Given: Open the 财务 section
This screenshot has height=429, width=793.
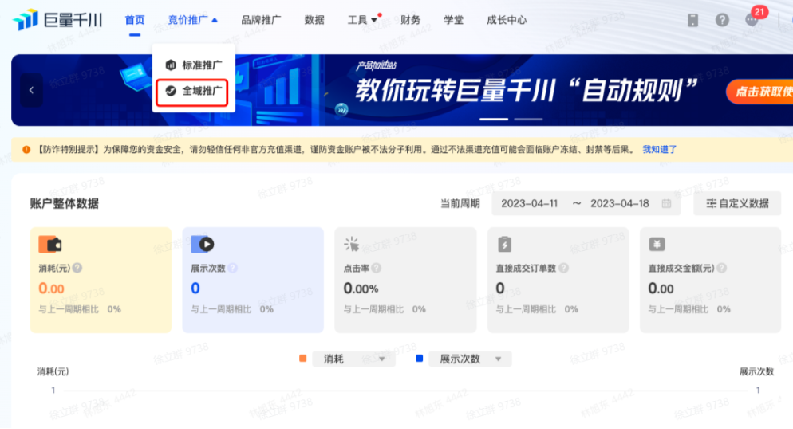Looking at the screenshot, I should pos(410,20).
